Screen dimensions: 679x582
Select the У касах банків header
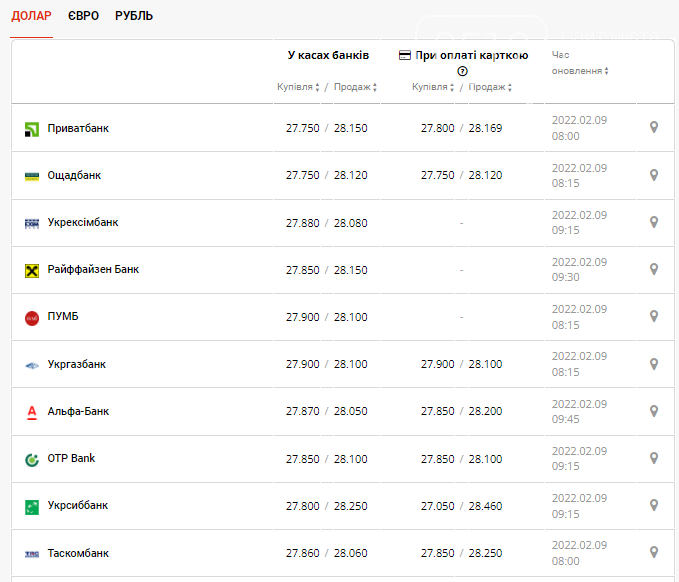pyautogui.click(x=328, y=55)
